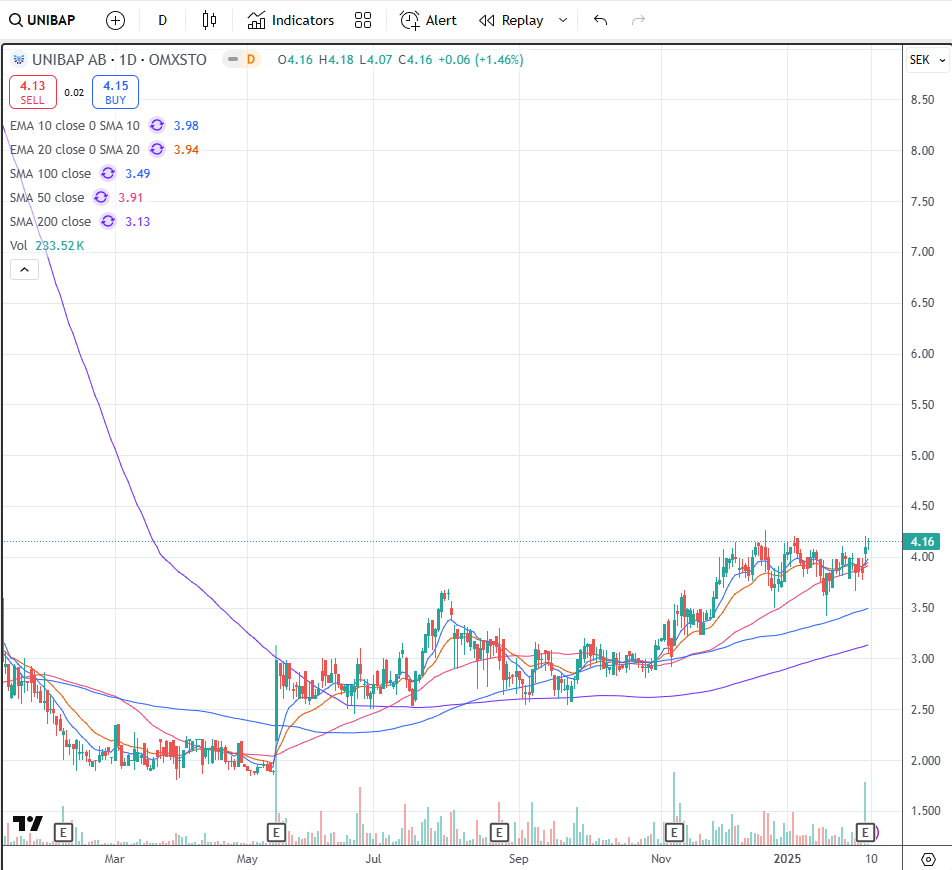Select the Vol 233.52 K legend

[47, 245]
